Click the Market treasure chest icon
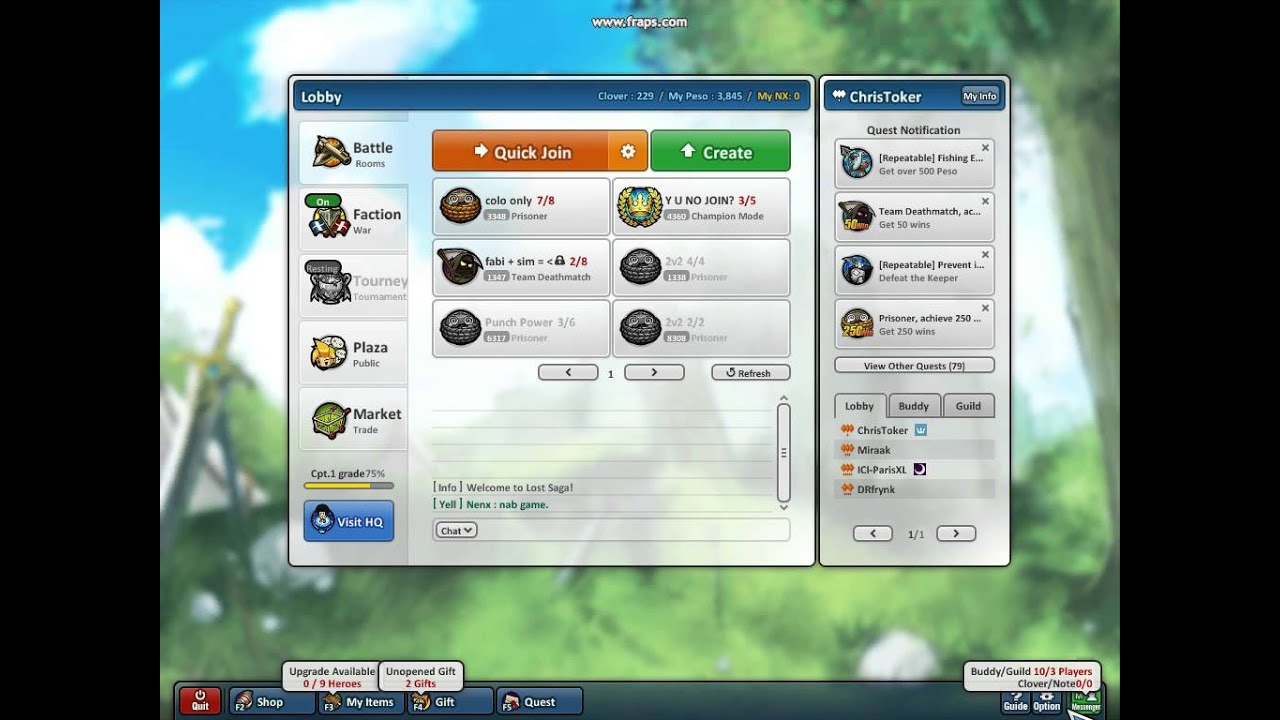This screenshot has width=1280, height=720. coord(329,420)
